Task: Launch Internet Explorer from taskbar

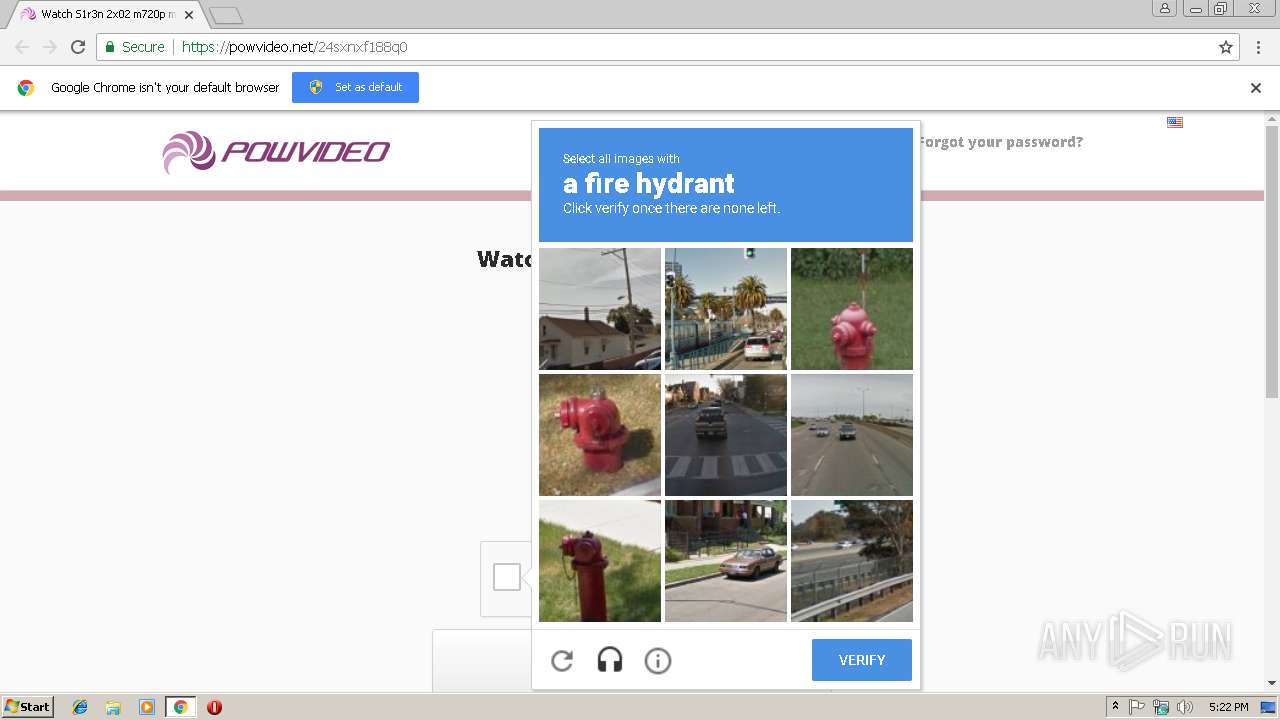Action: pyautogui.click(x=80, y=707)
